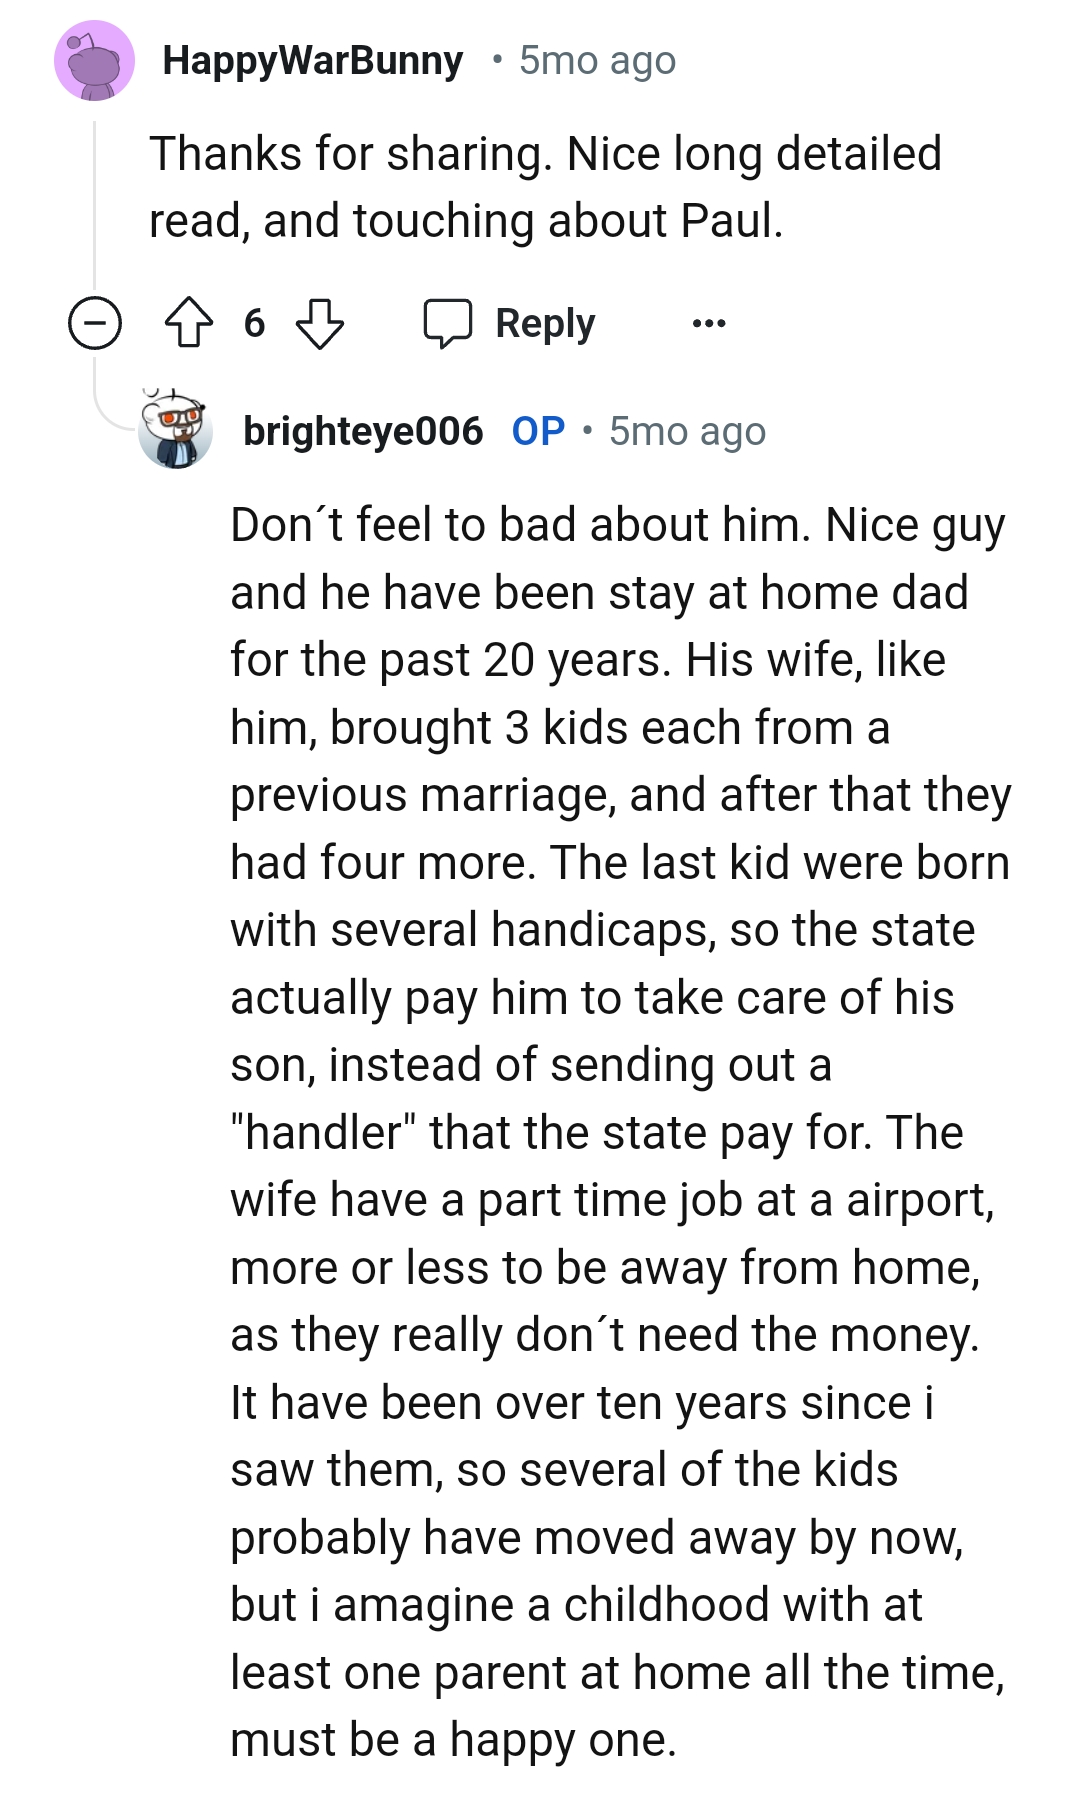
Task: Click brighteye006's snoo avatar
Action: tap(178, 432)
